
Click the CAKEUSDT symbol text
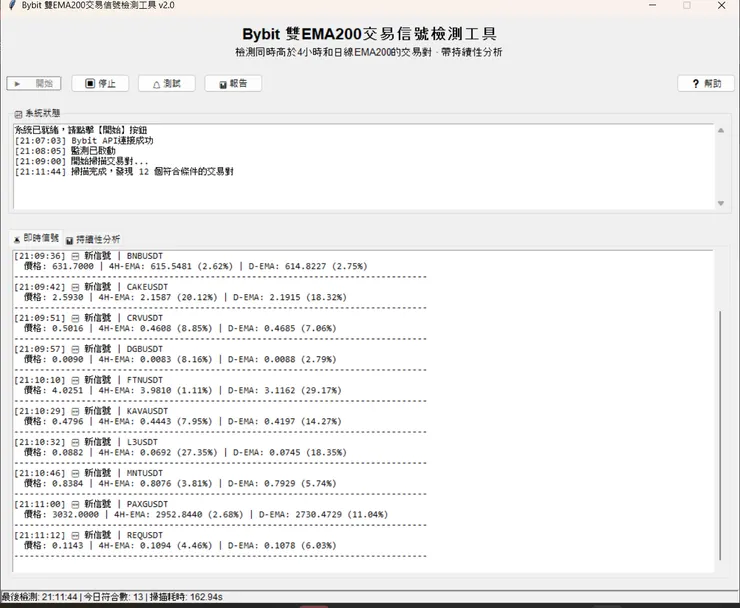pos(147,287)
